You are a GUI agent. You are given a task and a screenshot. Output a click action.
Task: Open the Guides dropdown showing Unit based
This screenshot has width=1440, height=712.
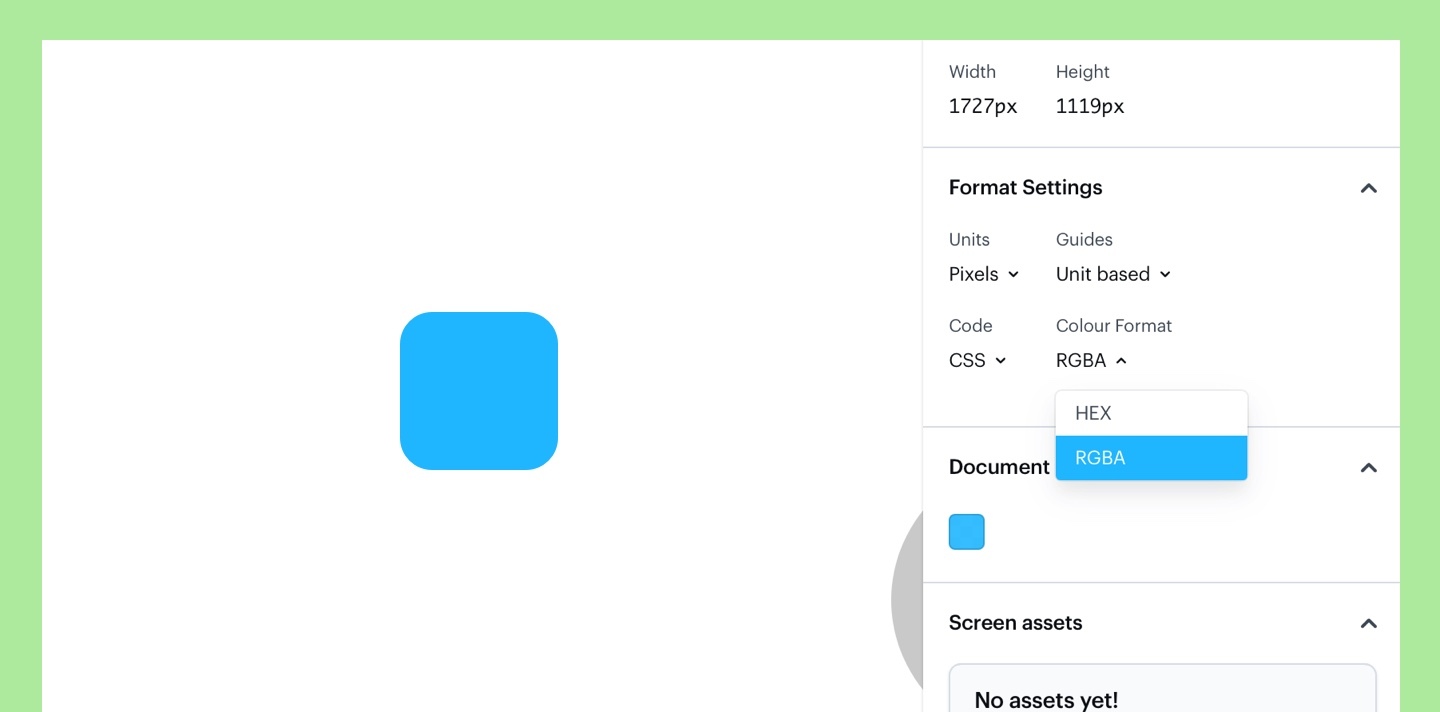click(1113, 274)
